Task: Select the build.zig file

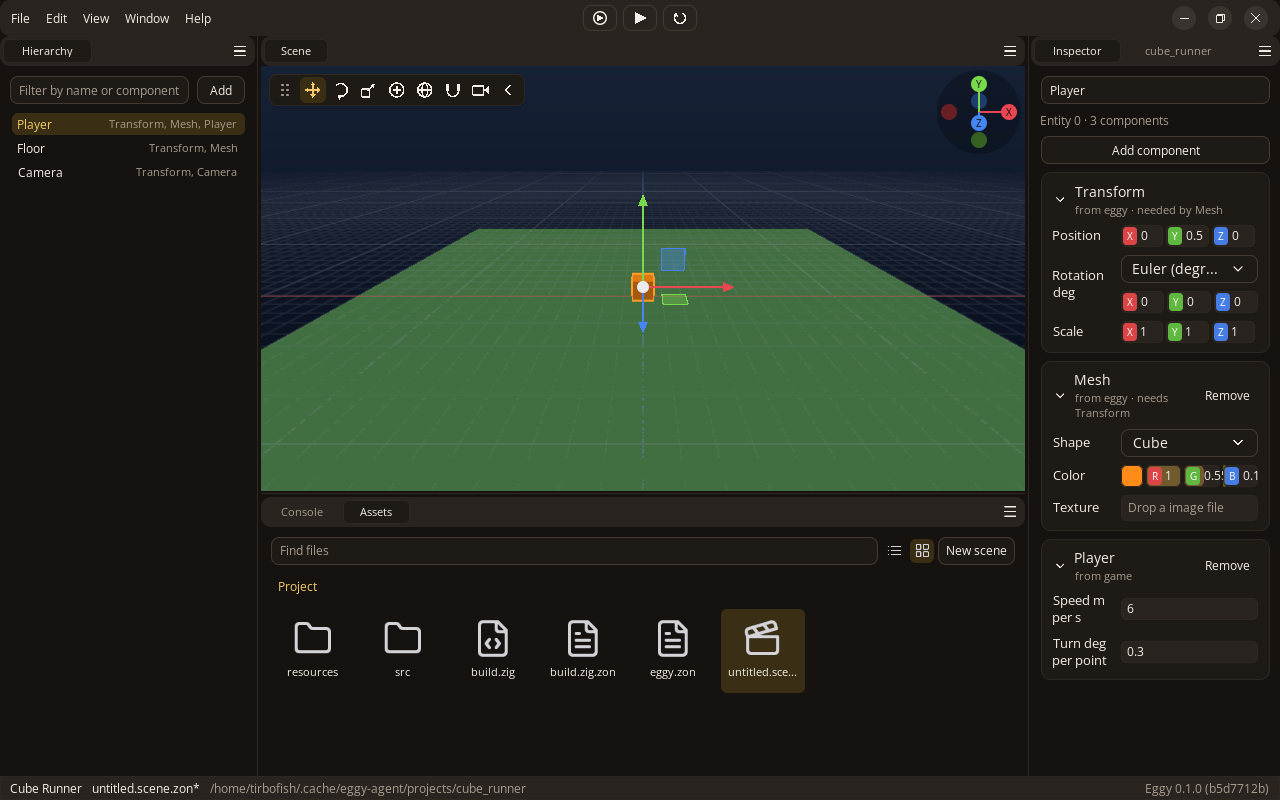Action: click(x=493, y=650)
